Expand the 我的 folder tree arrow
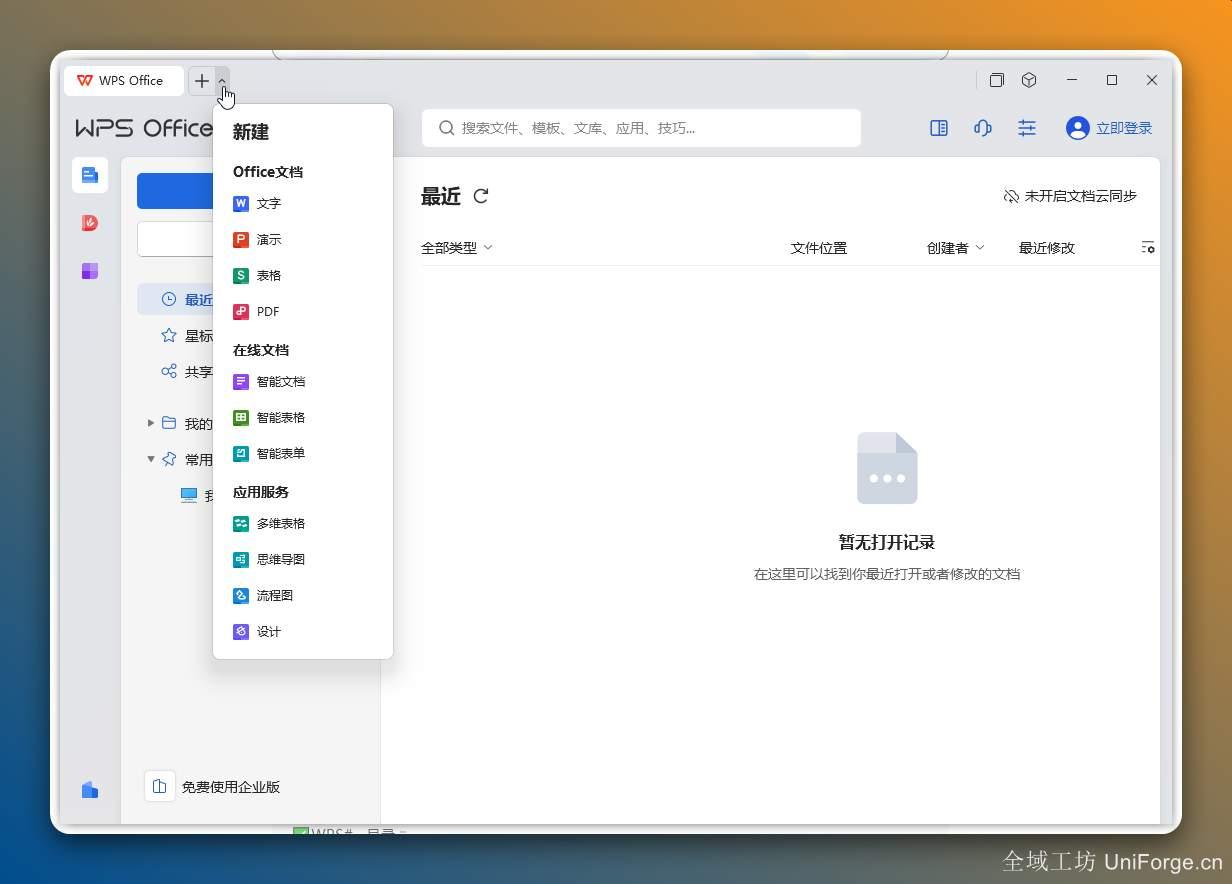This screenshot has height=884, width=1232. coord(151,423)
